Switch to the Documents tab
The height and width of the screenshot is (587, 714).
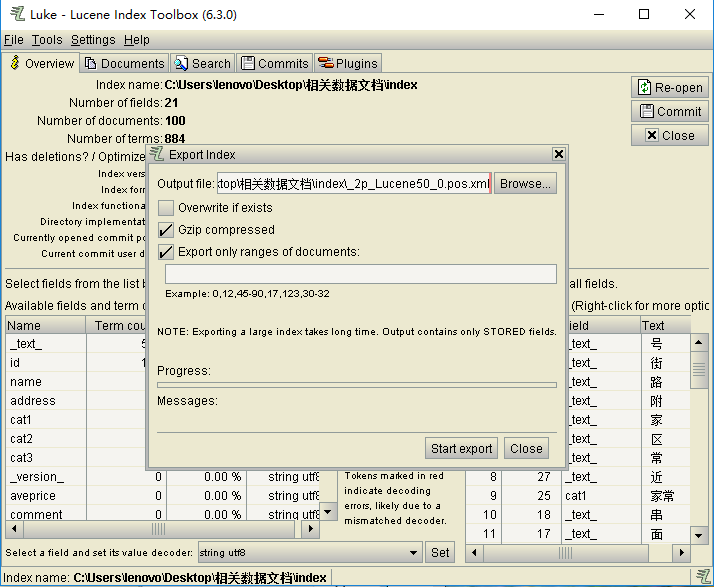click(x=124, y=63)
